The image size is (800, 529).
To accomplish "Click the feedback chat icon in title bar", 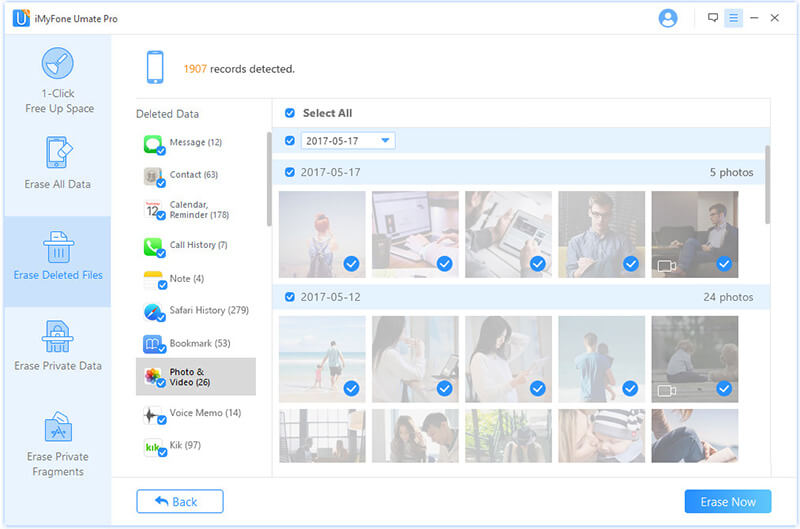I will [713, 18].
